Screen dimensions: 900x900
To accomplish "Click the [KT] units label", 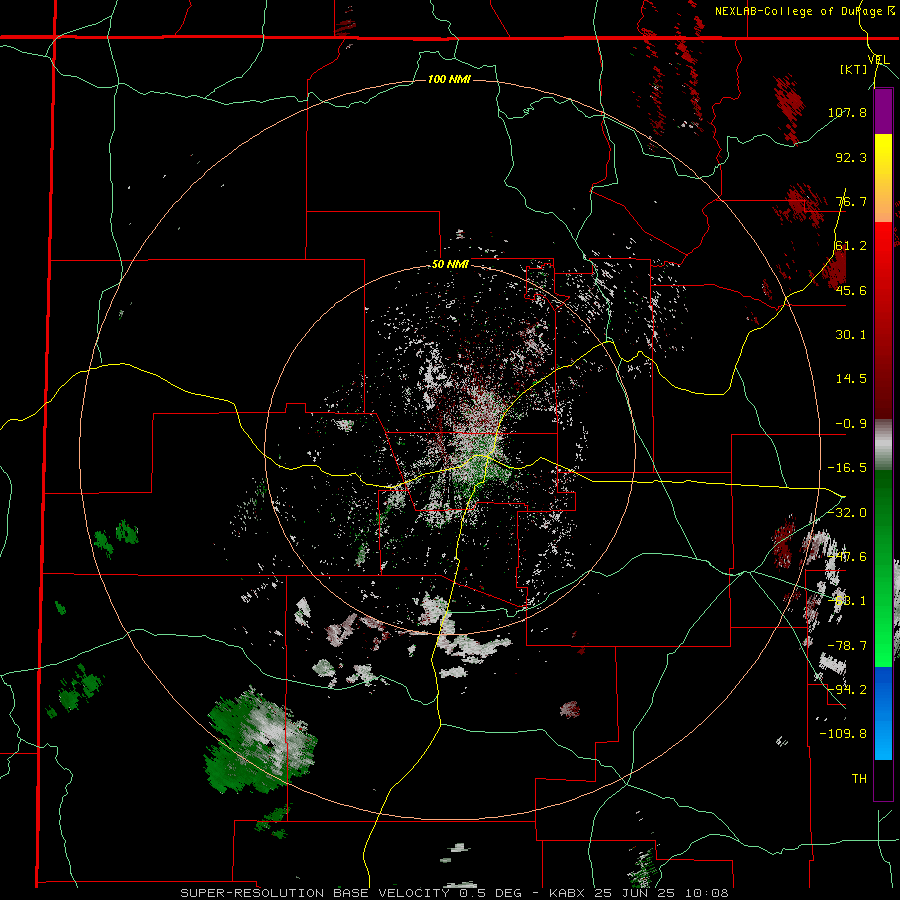I will (x=854, y=69).
